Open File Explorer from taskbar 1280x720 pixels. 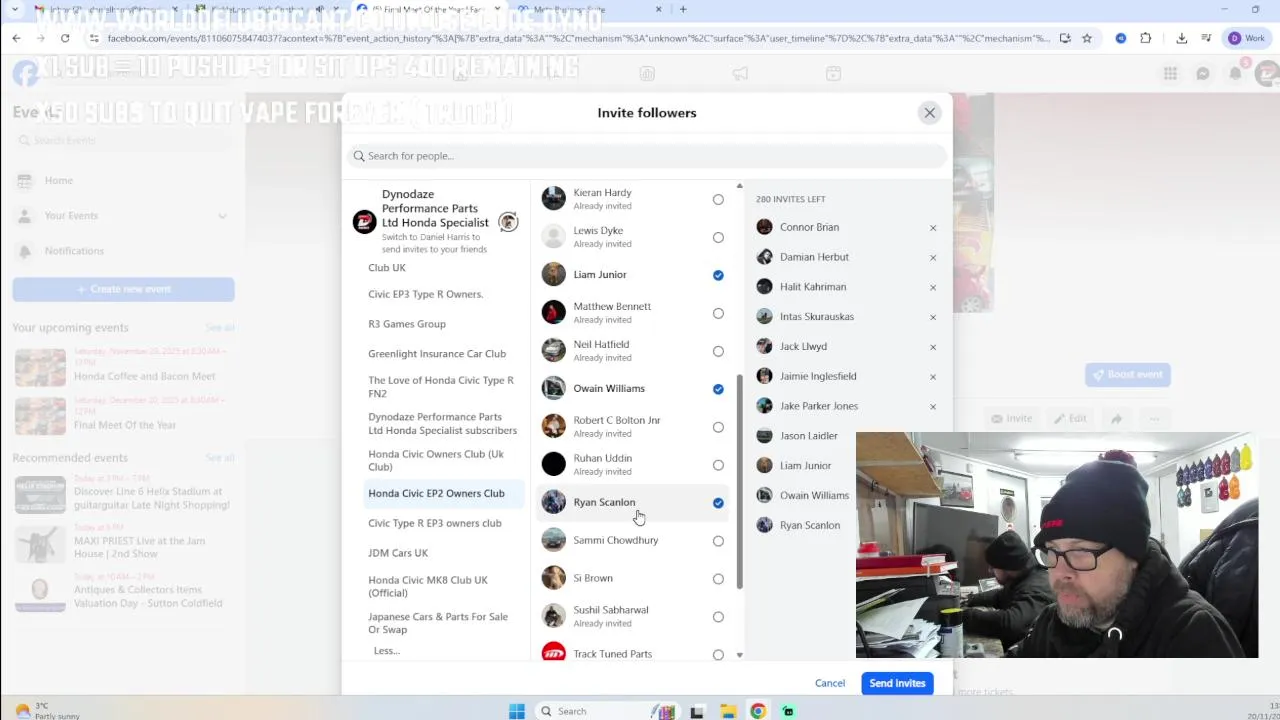pyautogui.click(x=728, y=711)
